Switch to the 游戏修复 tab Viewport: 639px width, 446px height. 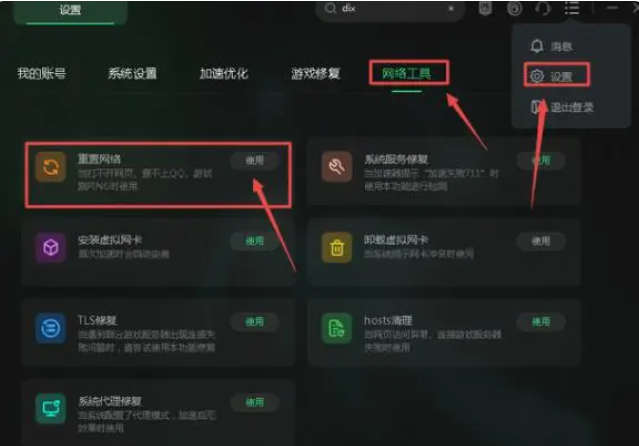click(x=315, y=74)
